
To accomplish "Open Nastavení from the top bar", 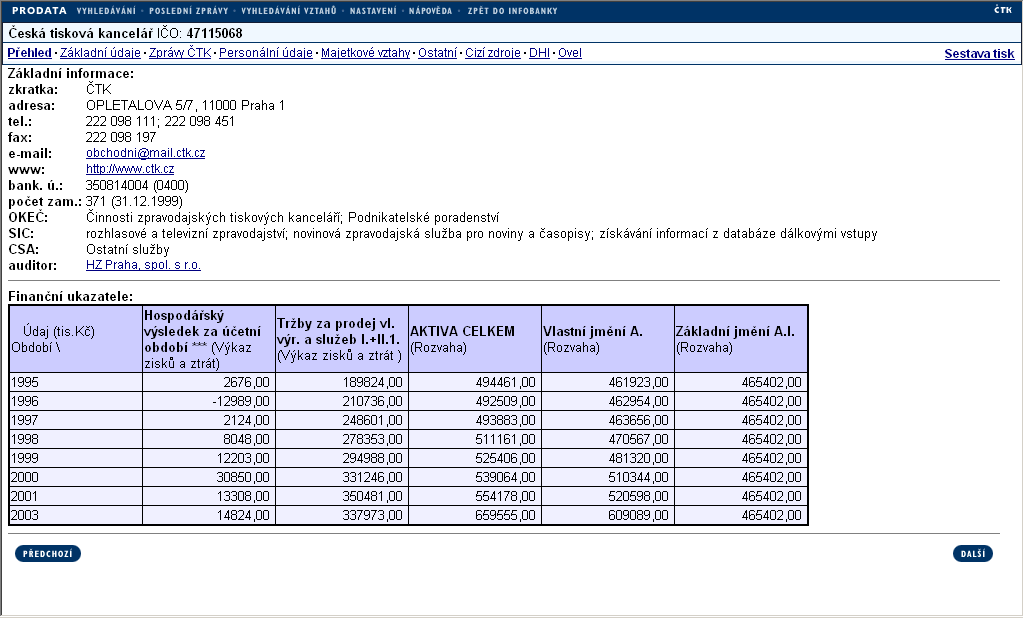I will [x=373, y=11].
